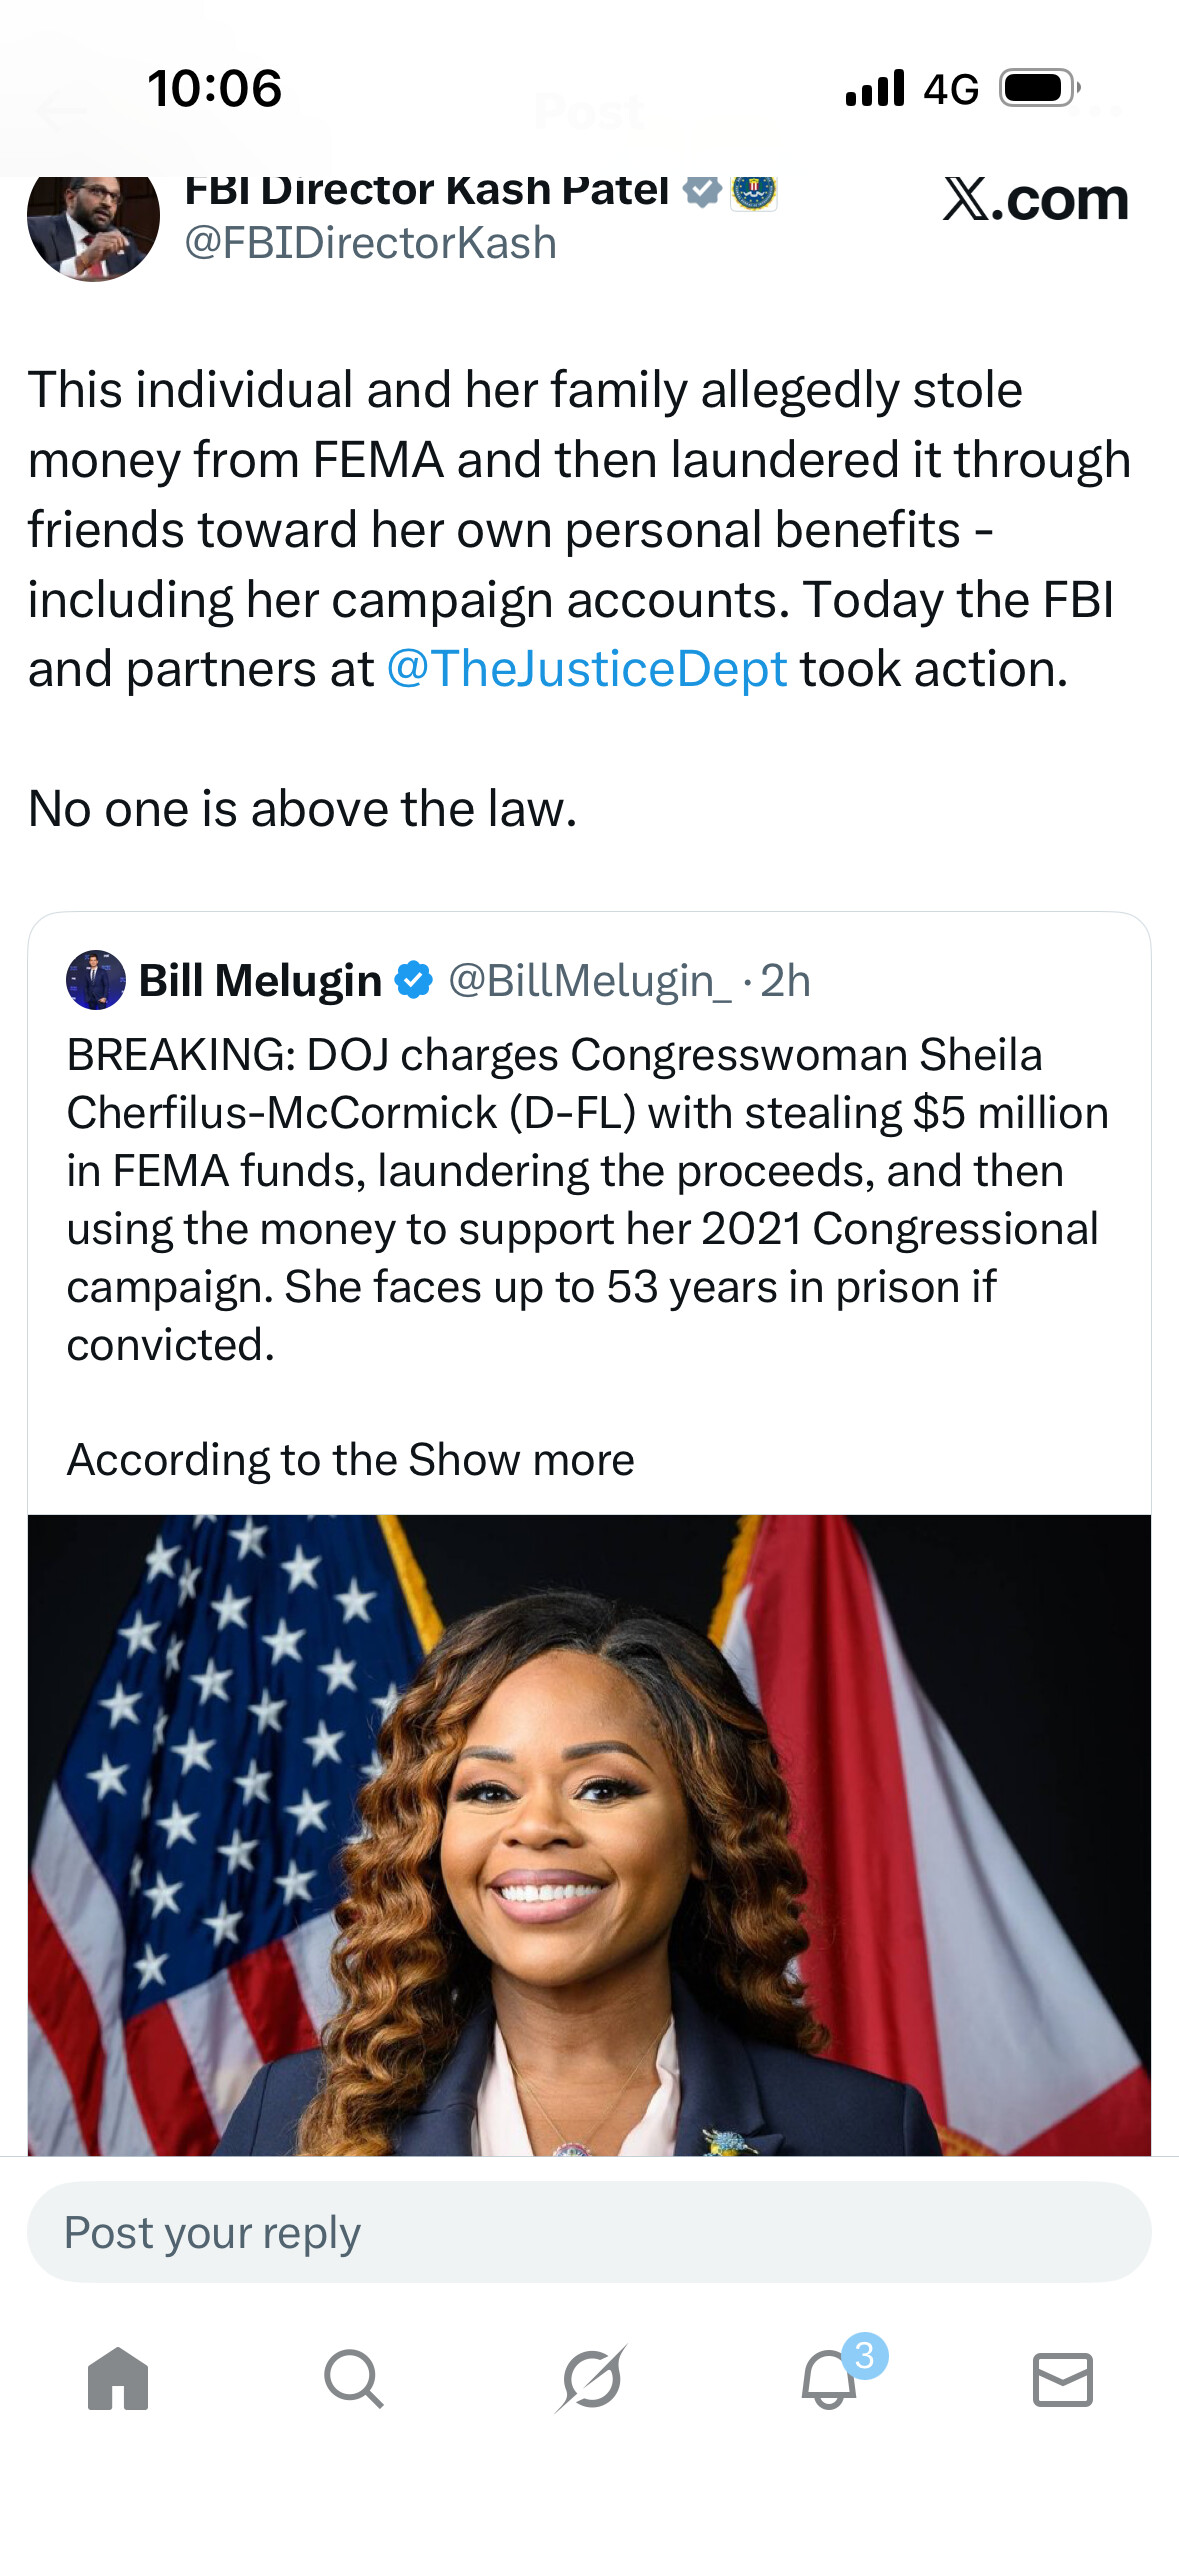This screenshot has width=1179, height=2556.
Task: Focus the Post your reply field
Action: click(589, 2232)
